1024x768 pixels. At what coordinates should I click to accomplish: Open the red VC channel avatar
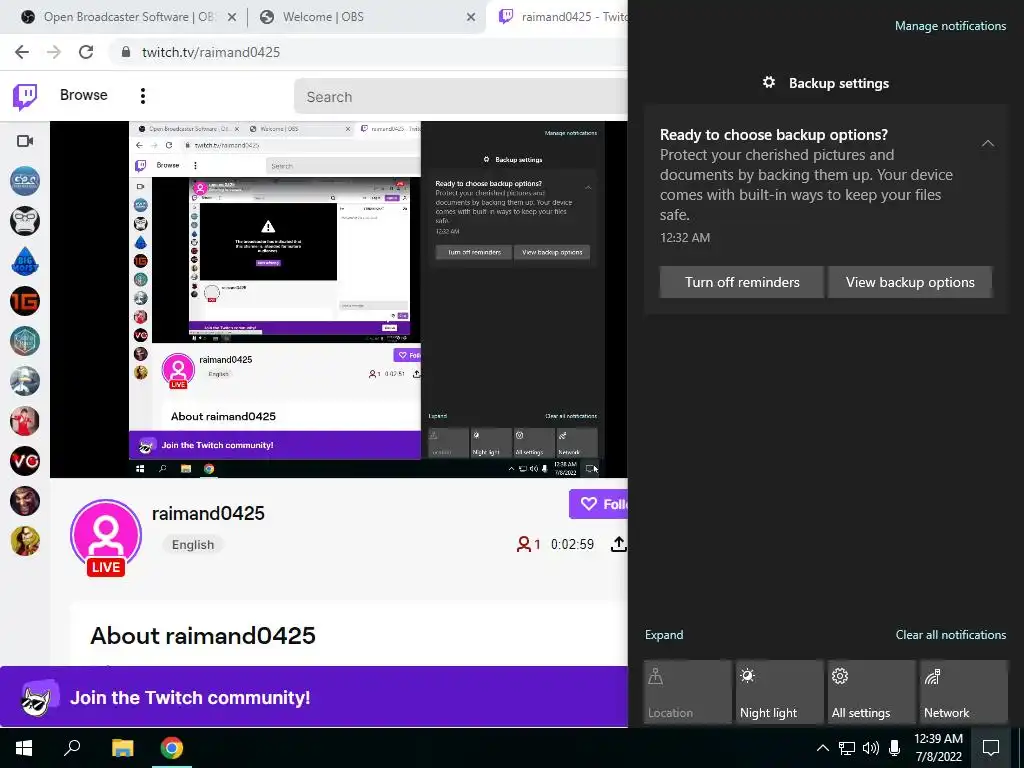[x=25, y=461]
